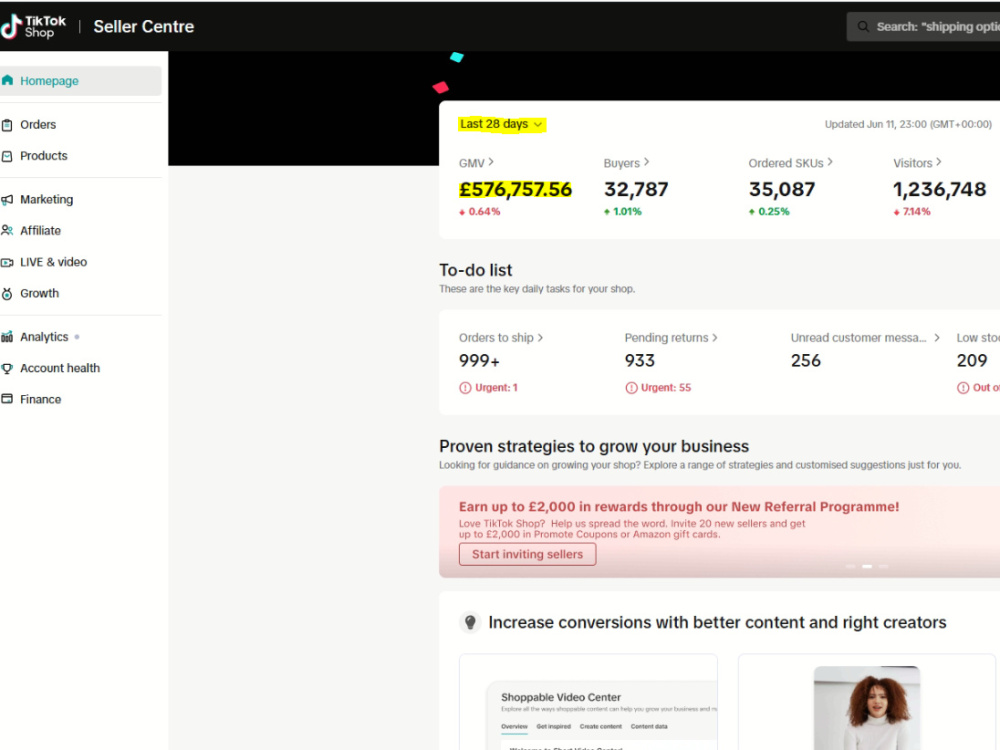Select the first carousel dot on the banner
Screen dimensions: 1000x750
pos(850,566)
